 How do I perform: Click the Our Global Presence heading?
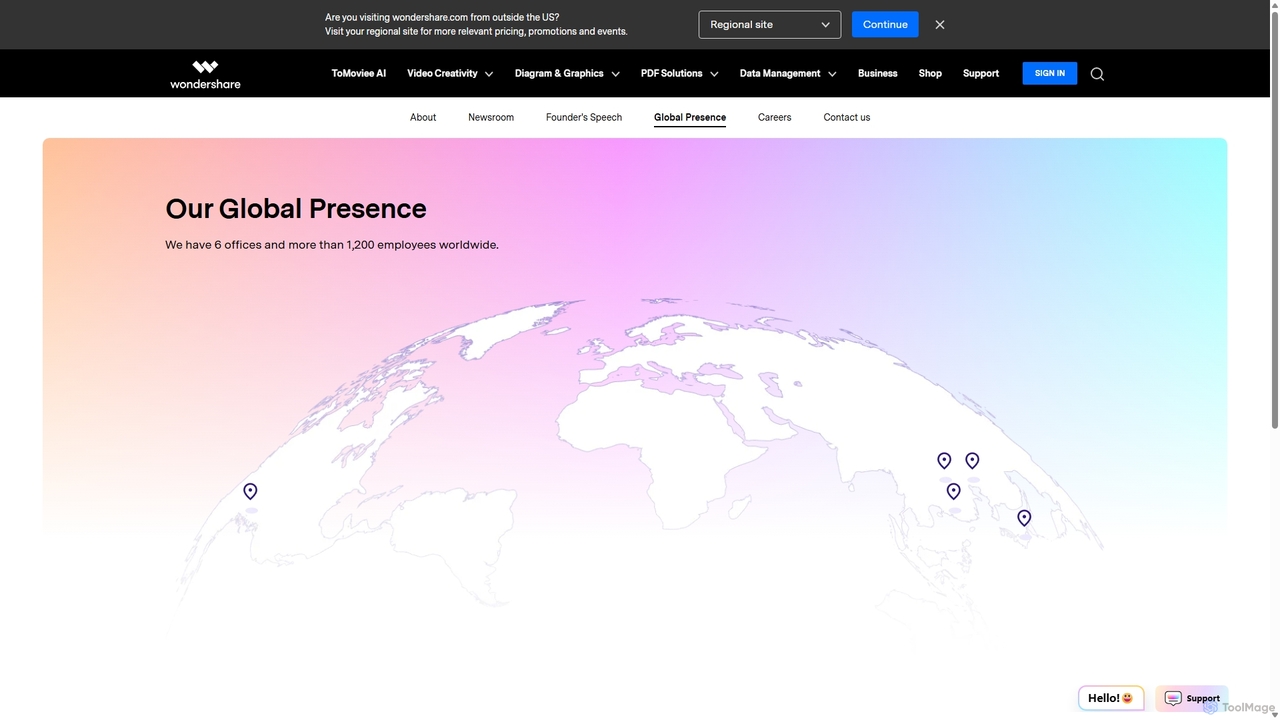296,208
